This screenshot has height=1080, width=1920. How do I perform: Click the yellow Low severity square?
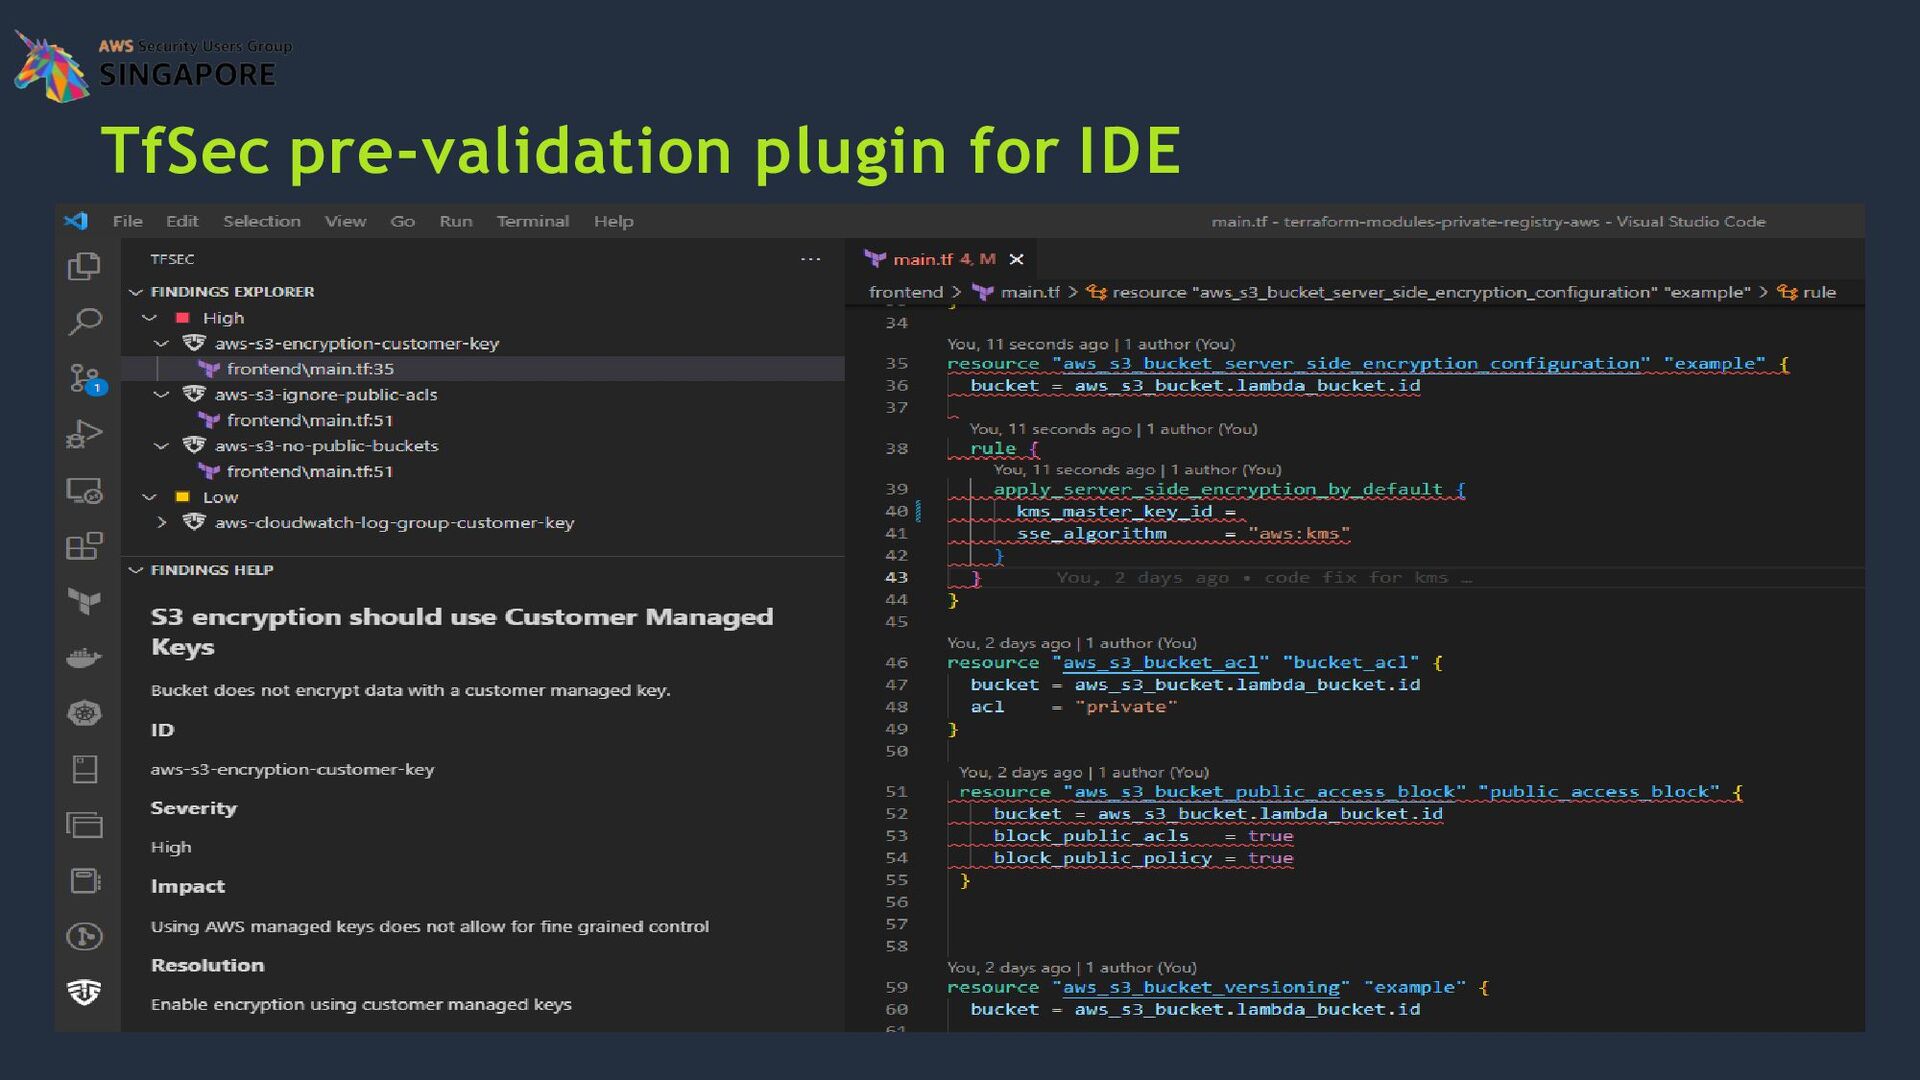tap(183, 497)
